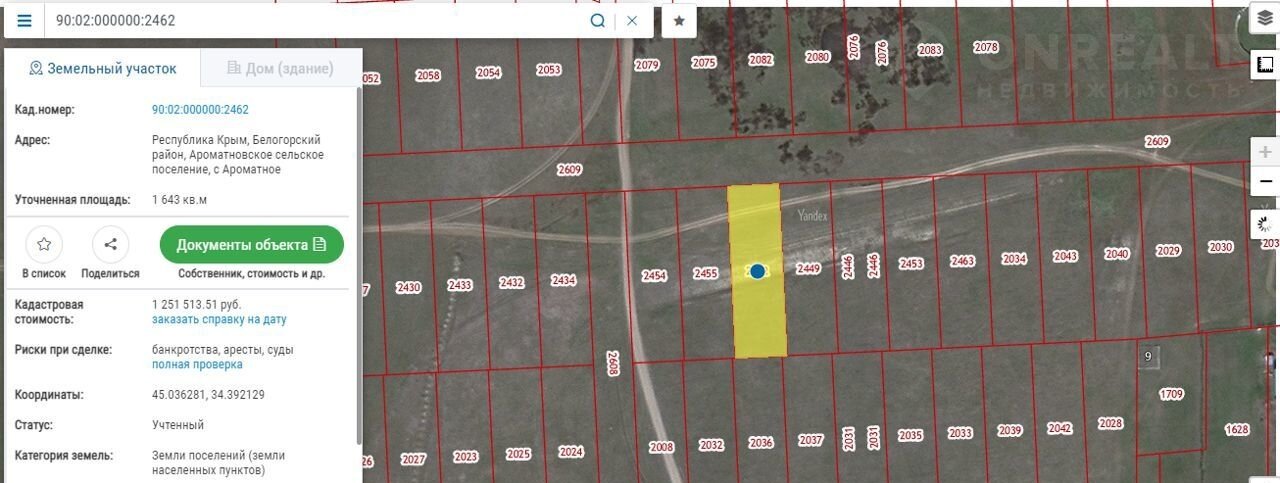1280x483 pixels.
Task: Open the map layers panel
Action: tap(1265, 19)
